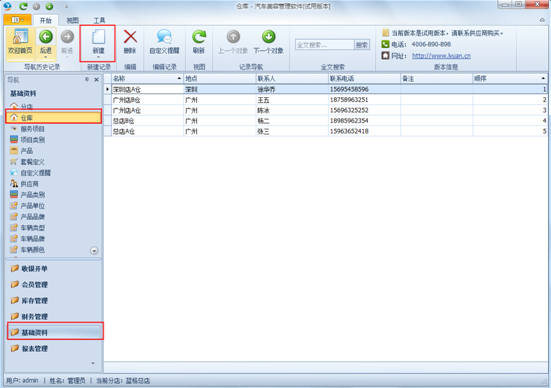Close the 导航 navigation panel
The height and width of the screenshot is (388, 551).
click(x=97, y=80)
